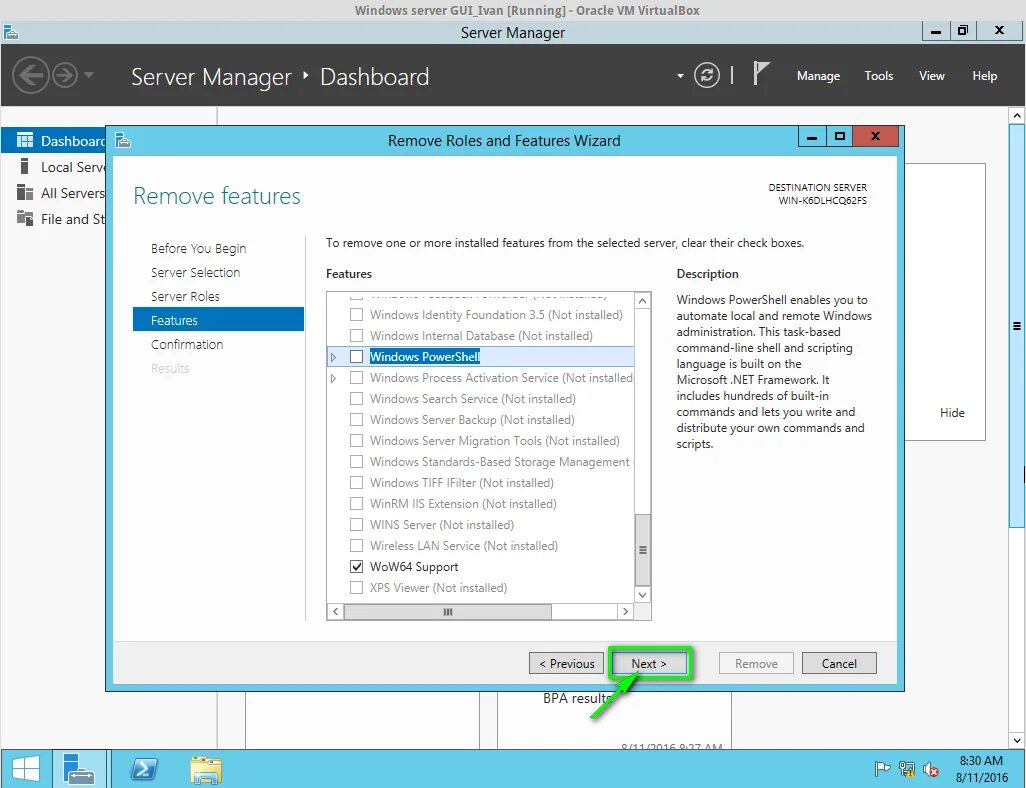Select the Features wizard step
Viewport: 1026px width, 788px height.
tap(218, 319)
